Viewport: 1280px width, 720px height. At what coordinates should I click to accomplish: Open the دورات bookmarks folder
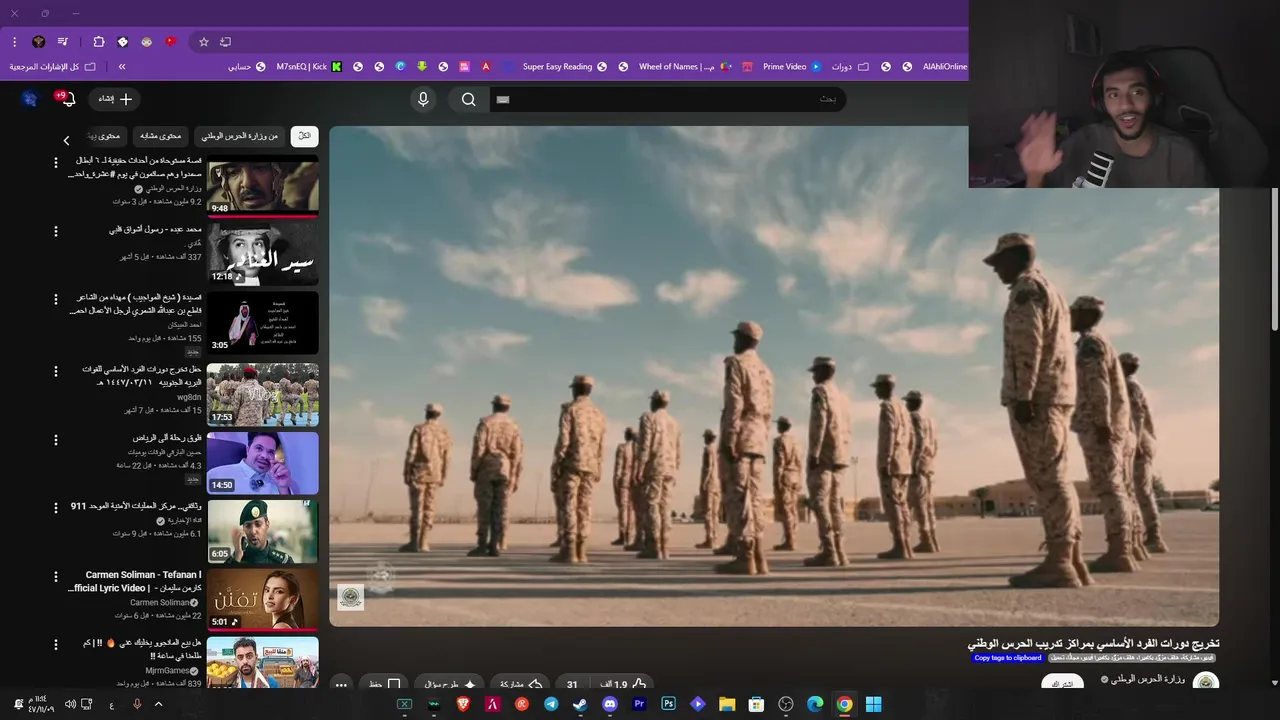(848, 67)
